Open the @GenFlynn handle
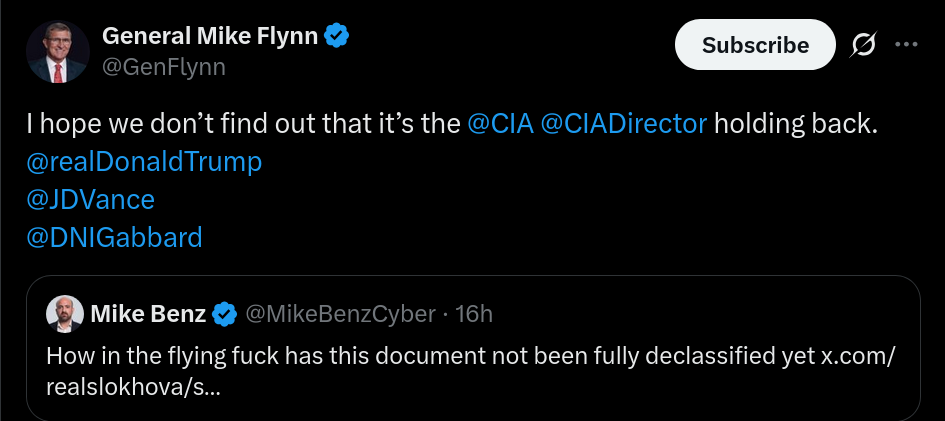The image size is (945, 421). coord(164,67)
